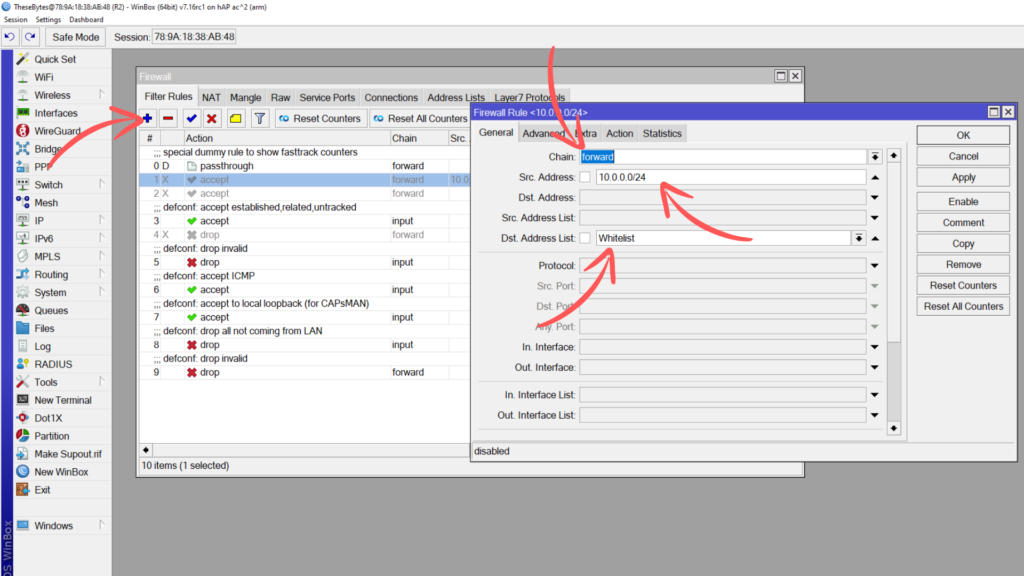The width and height of the screenshot is (1024, 576).
Task: Click the blue plus add-rule icon
Action: (x=148, y=118)
